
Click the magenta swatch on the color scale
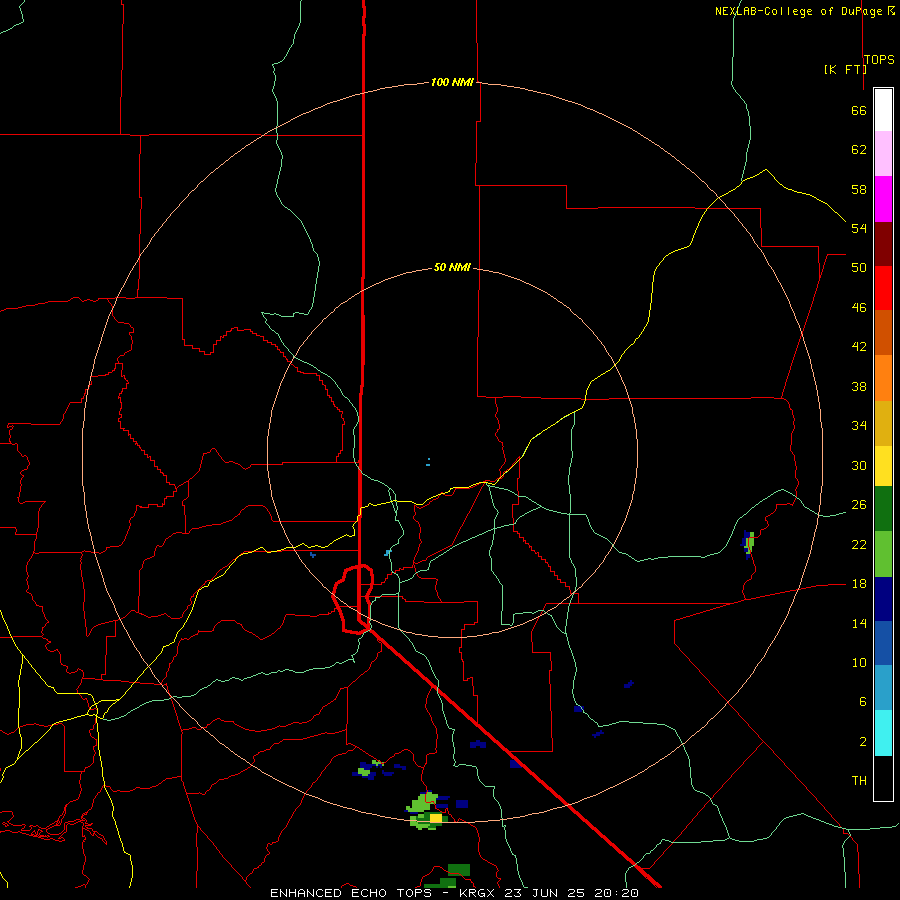[883, 199]
